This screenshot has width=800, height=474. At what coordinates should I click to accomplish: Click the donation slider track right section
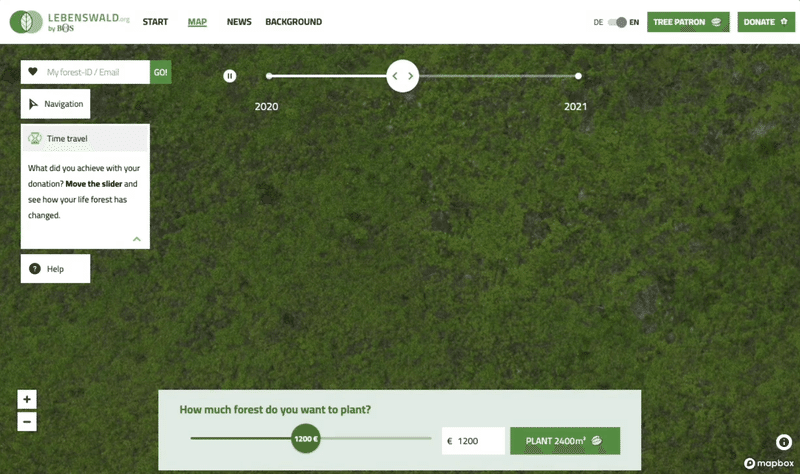pyautogui.click(x=376, y=438)
